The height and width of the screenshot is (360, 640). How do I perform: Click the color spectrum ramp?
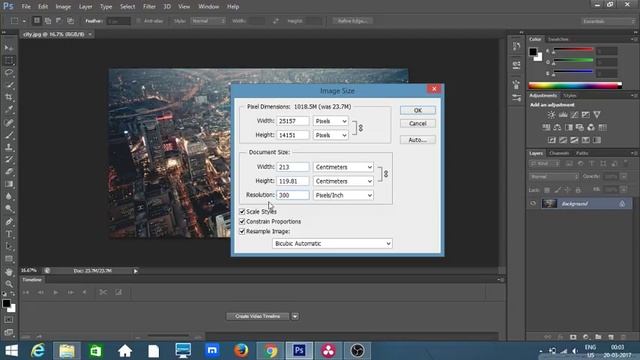click(x=575, y=85)
